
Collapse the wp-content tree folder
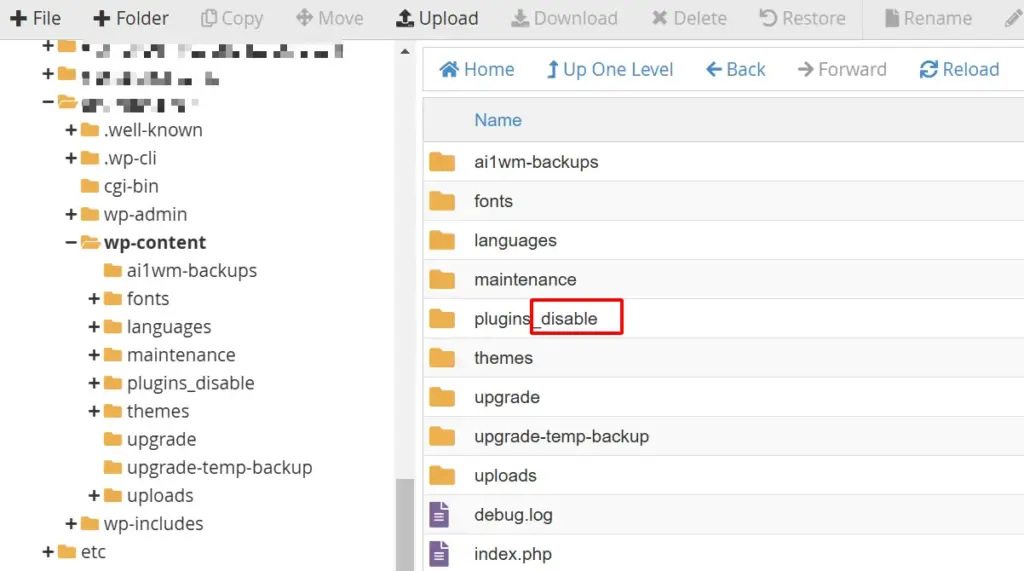click(71, 242)
